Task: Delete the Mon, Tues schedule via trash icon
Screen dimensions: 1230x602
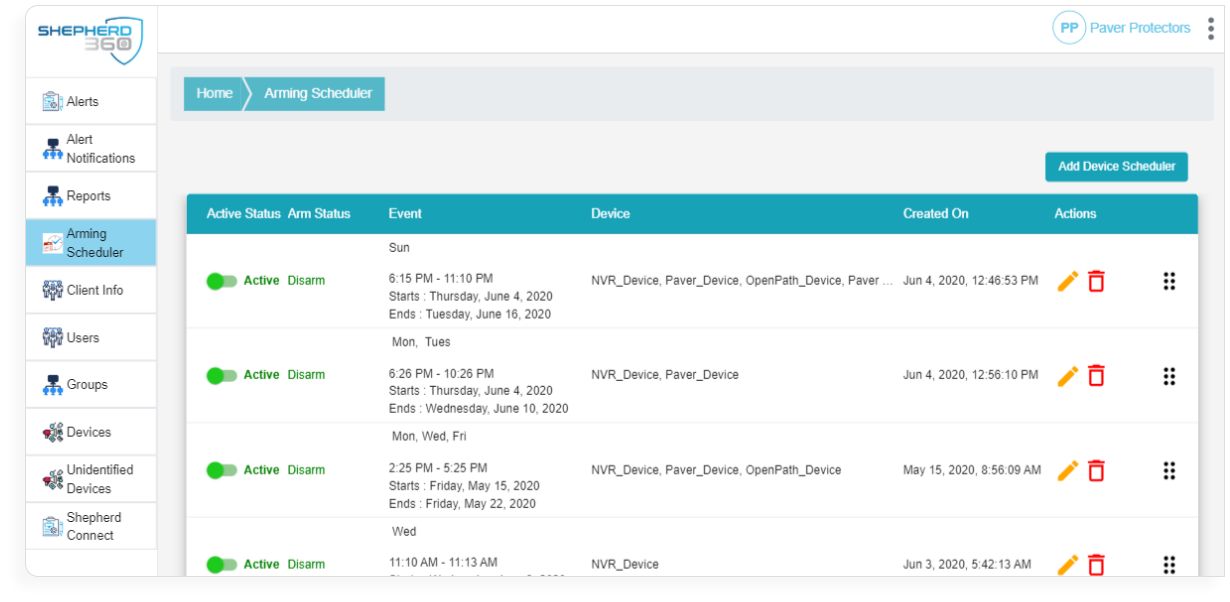Action: point(1097,375)
